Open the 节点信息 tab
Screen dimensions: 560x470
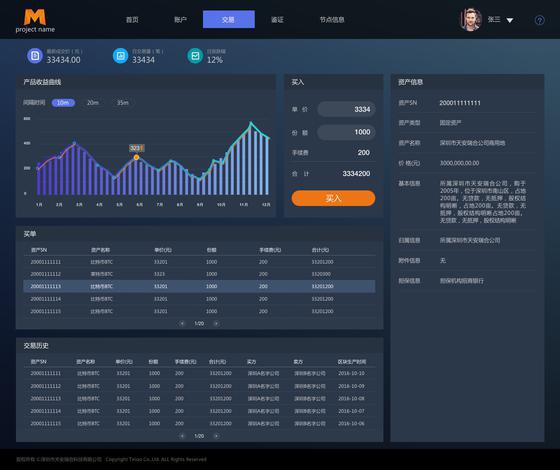click(332, 20)
